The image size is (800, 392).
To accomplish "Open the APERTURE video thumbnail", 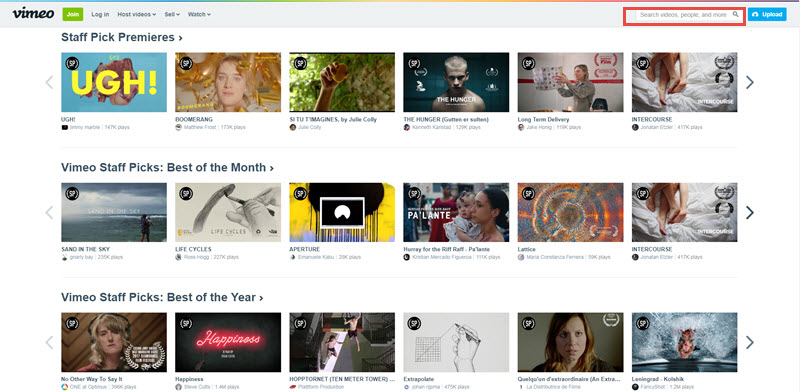I will pyautogui.click(x=342, y=212).
